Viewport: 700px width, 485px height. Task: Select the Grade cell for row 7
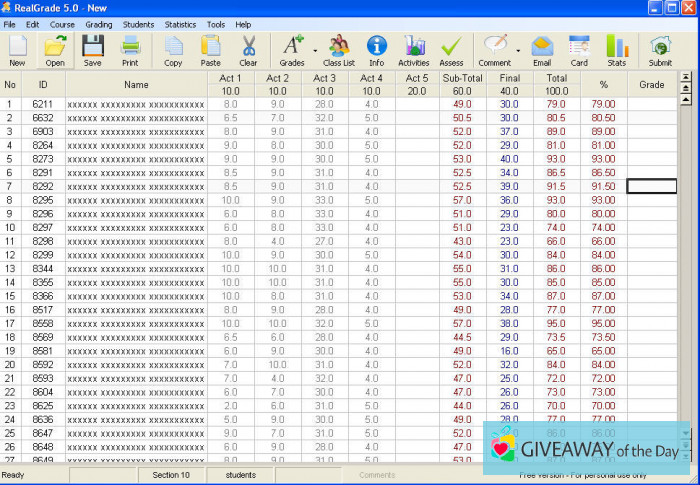(x=651, y=187)
